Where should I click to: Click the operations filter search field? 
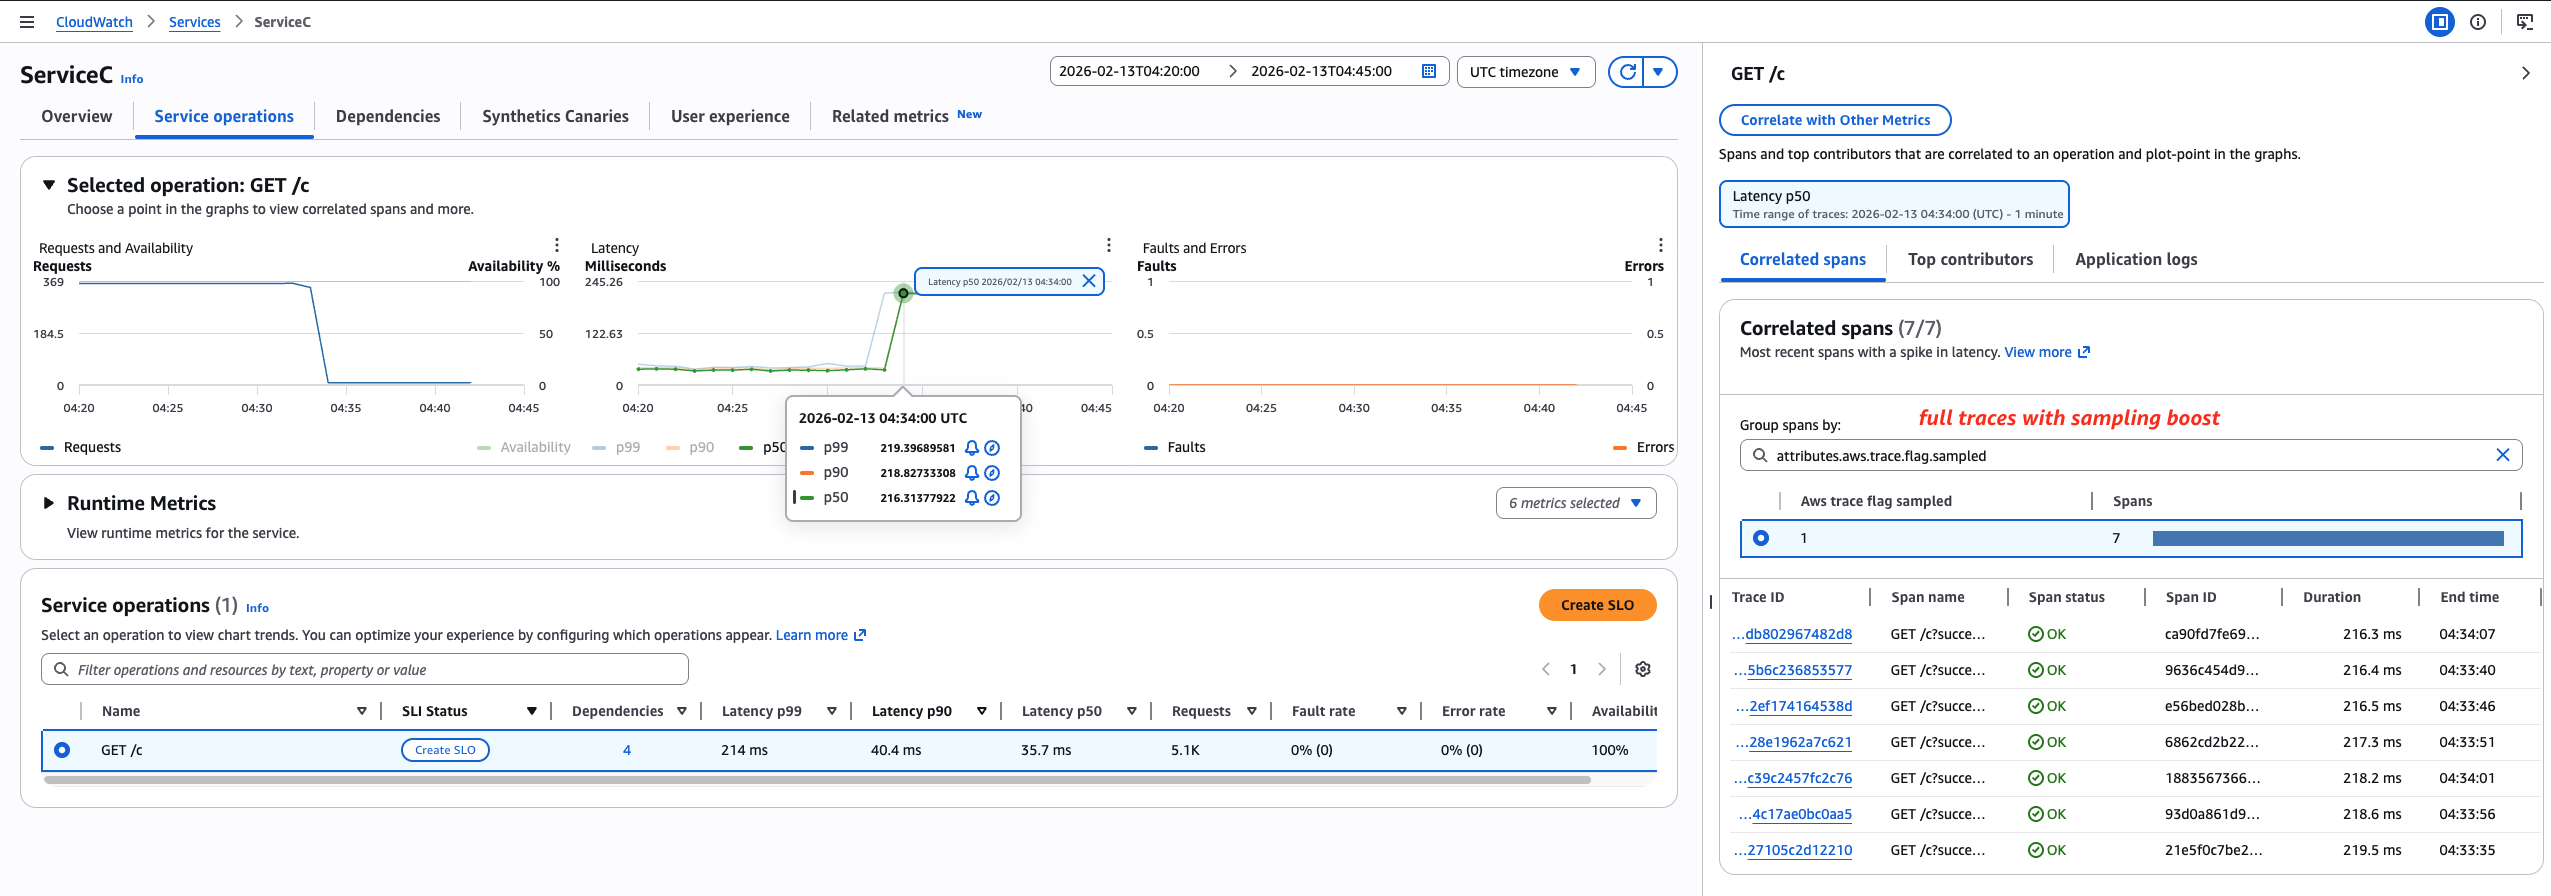coord(365,670)
